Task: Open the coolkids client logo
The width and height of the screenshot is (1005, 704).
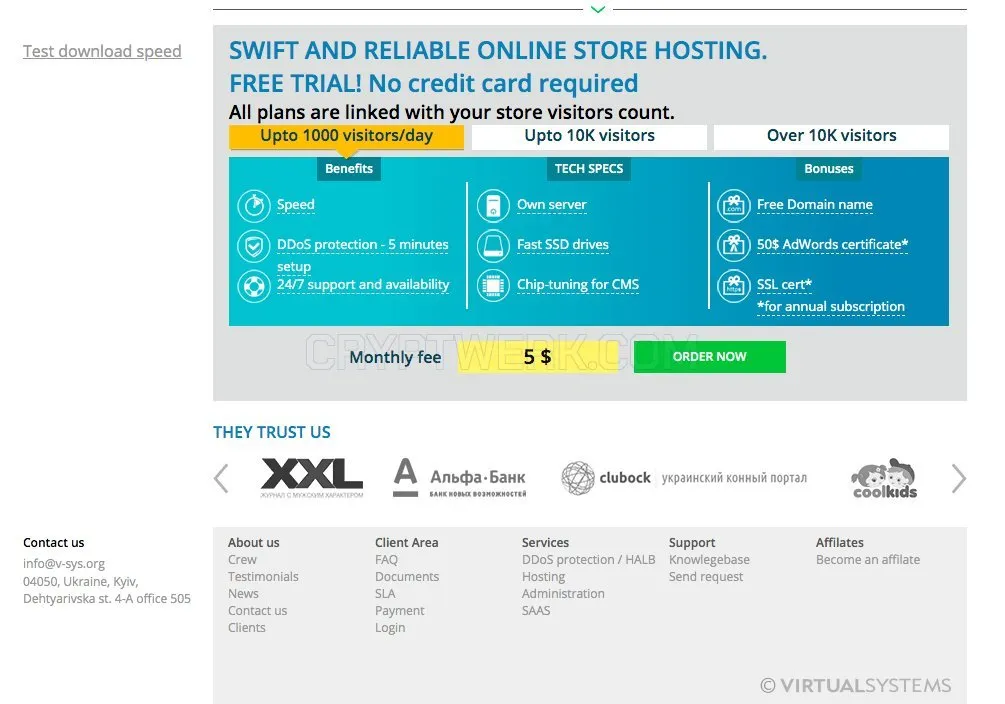Action: [885, 478]
